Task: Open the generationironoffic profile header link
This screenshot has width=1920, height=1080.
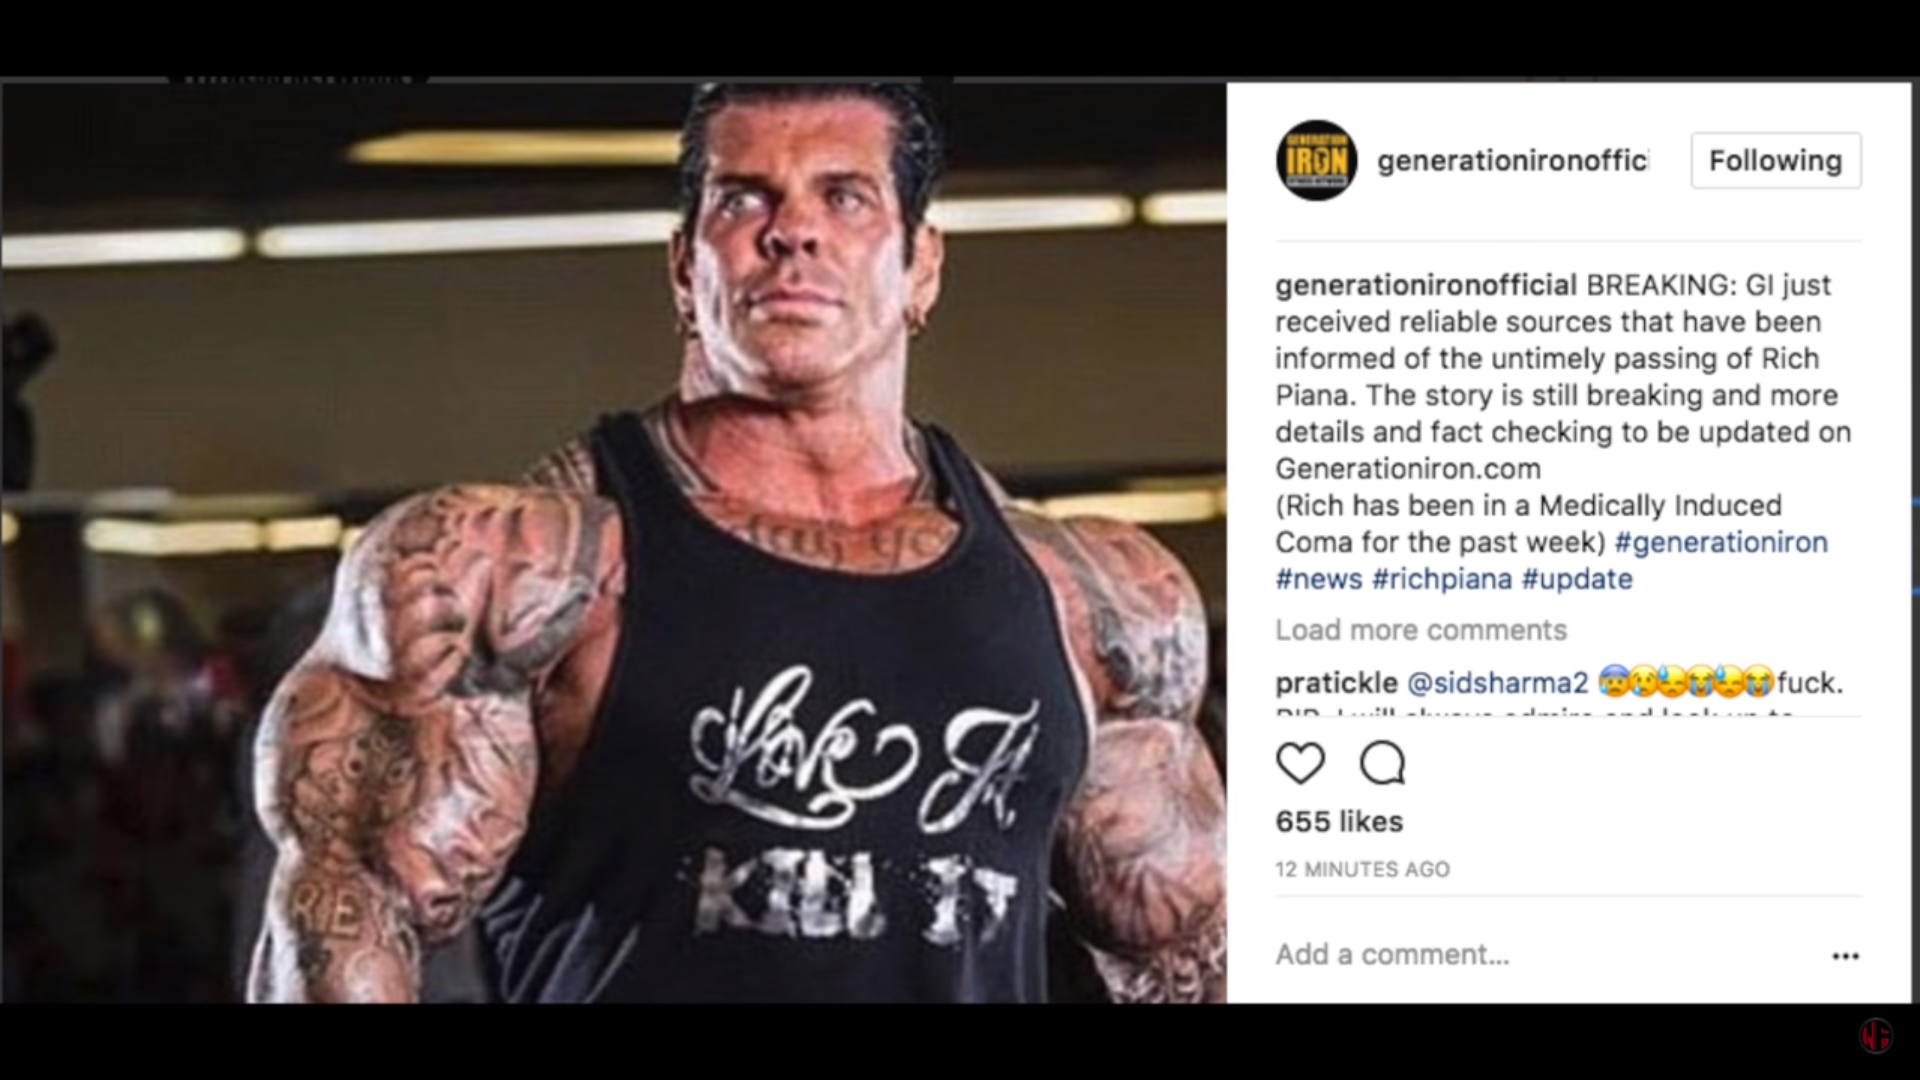Action: pos(1512,160)
